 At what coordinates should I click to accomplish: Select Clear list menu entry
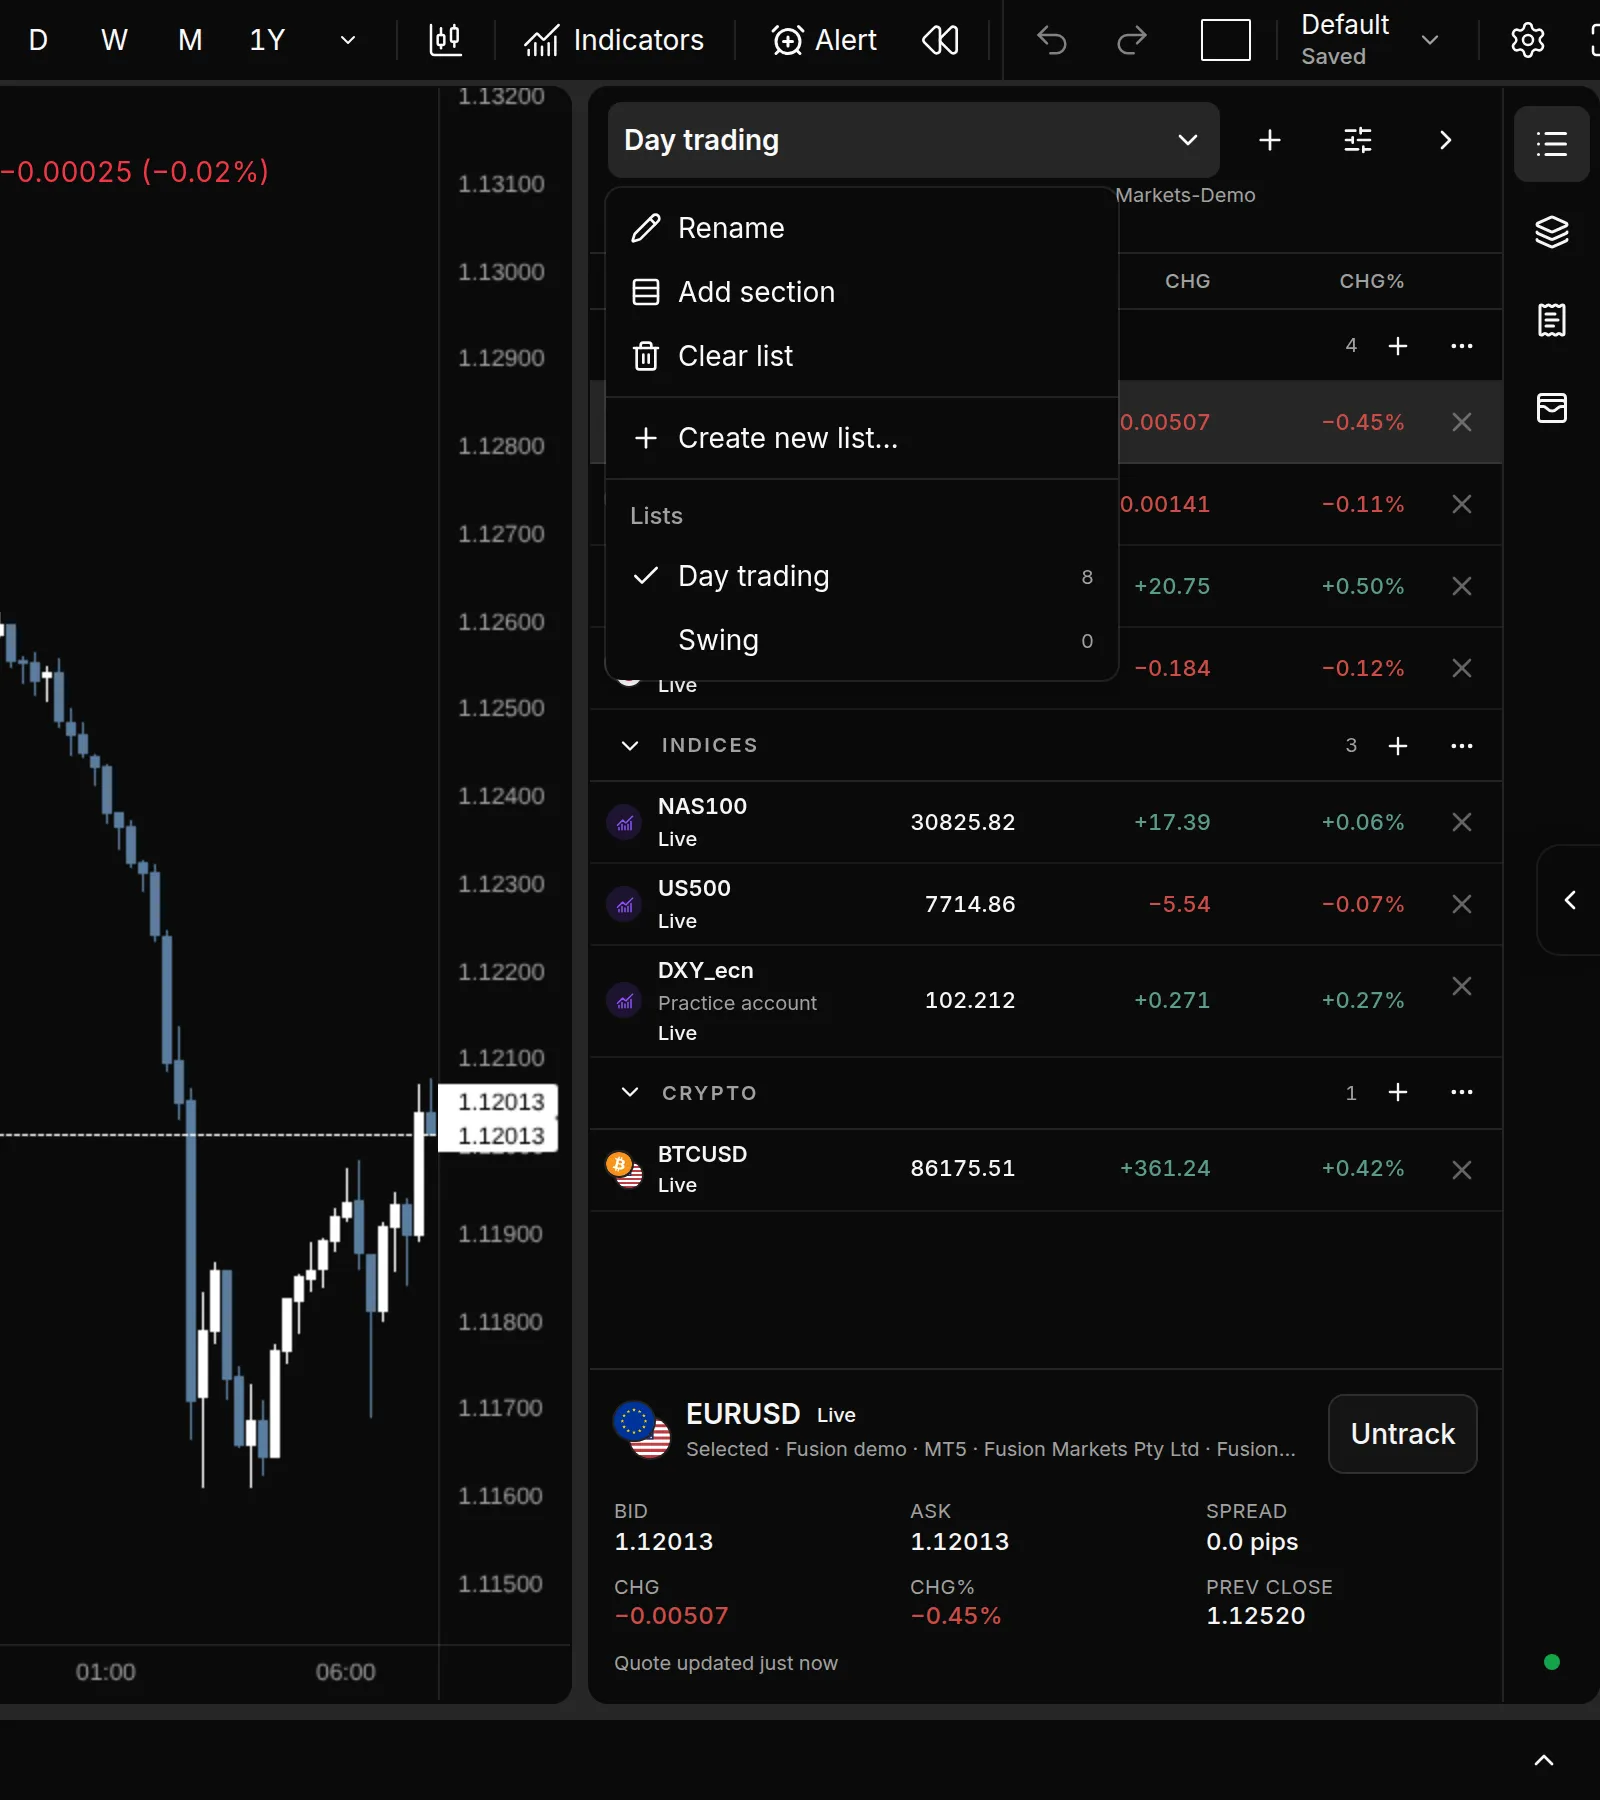click(x=861, y=356)
